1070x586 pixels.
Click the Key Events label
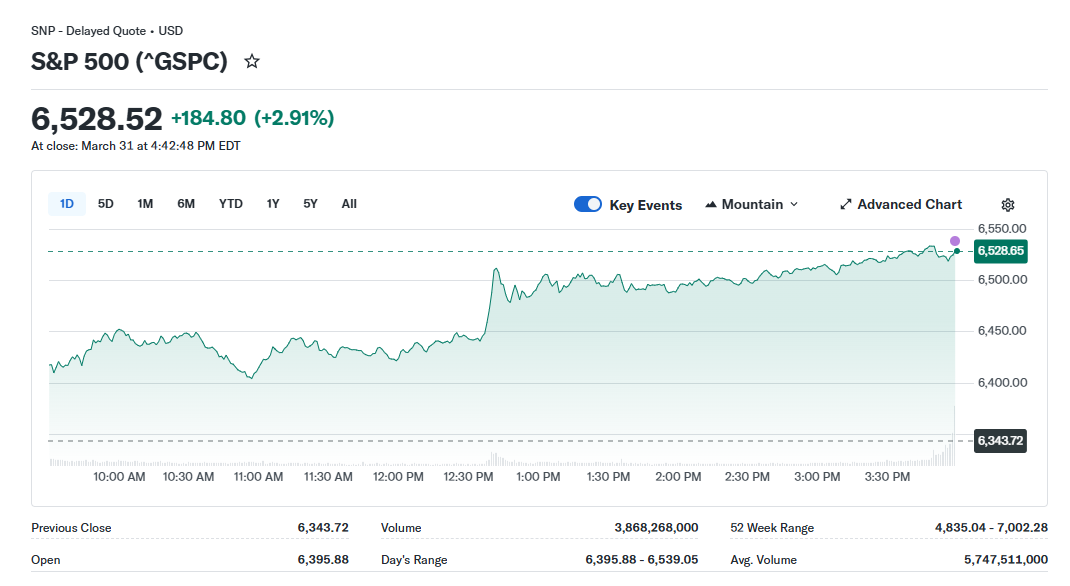coord(646,205)
